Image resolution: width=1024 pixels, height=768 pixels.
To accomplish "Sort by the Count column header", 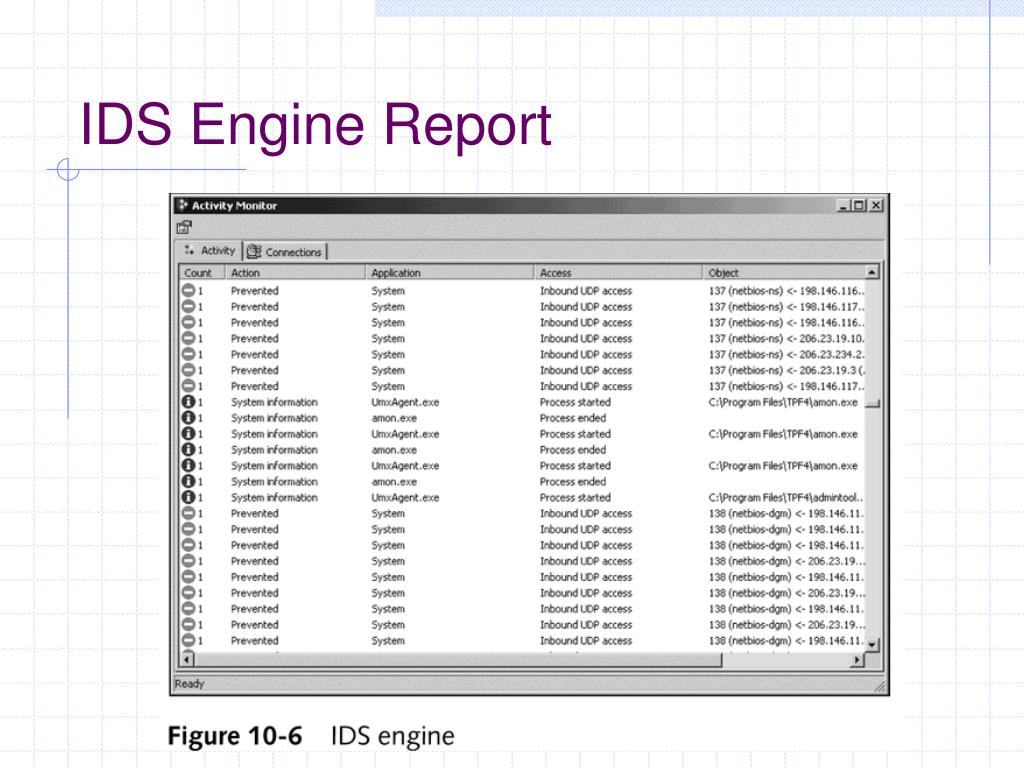I will [202, 273].
